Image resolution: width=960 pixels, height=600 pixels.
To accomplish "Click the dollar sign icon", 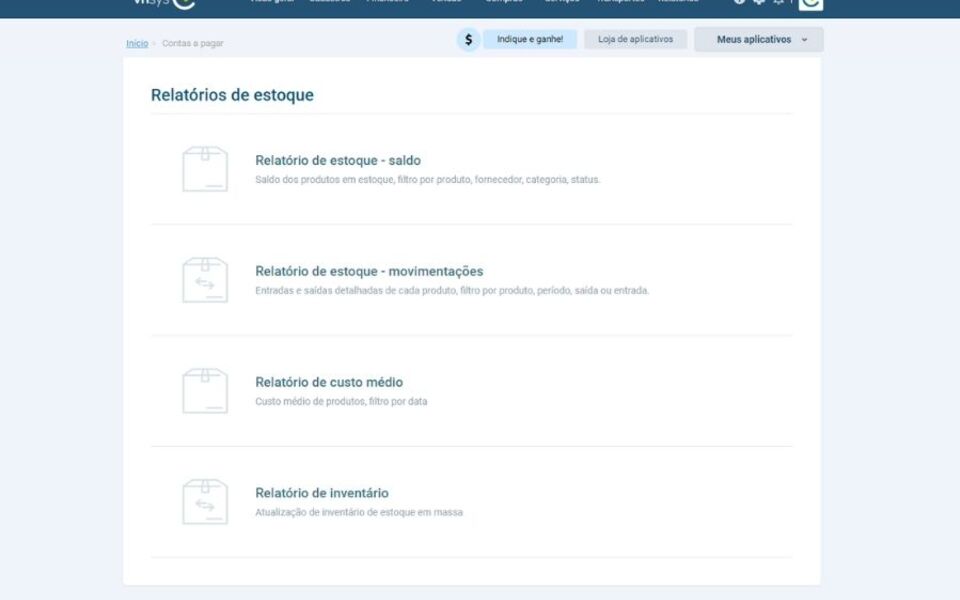I will pyautogui.click(x=468, y=40).
